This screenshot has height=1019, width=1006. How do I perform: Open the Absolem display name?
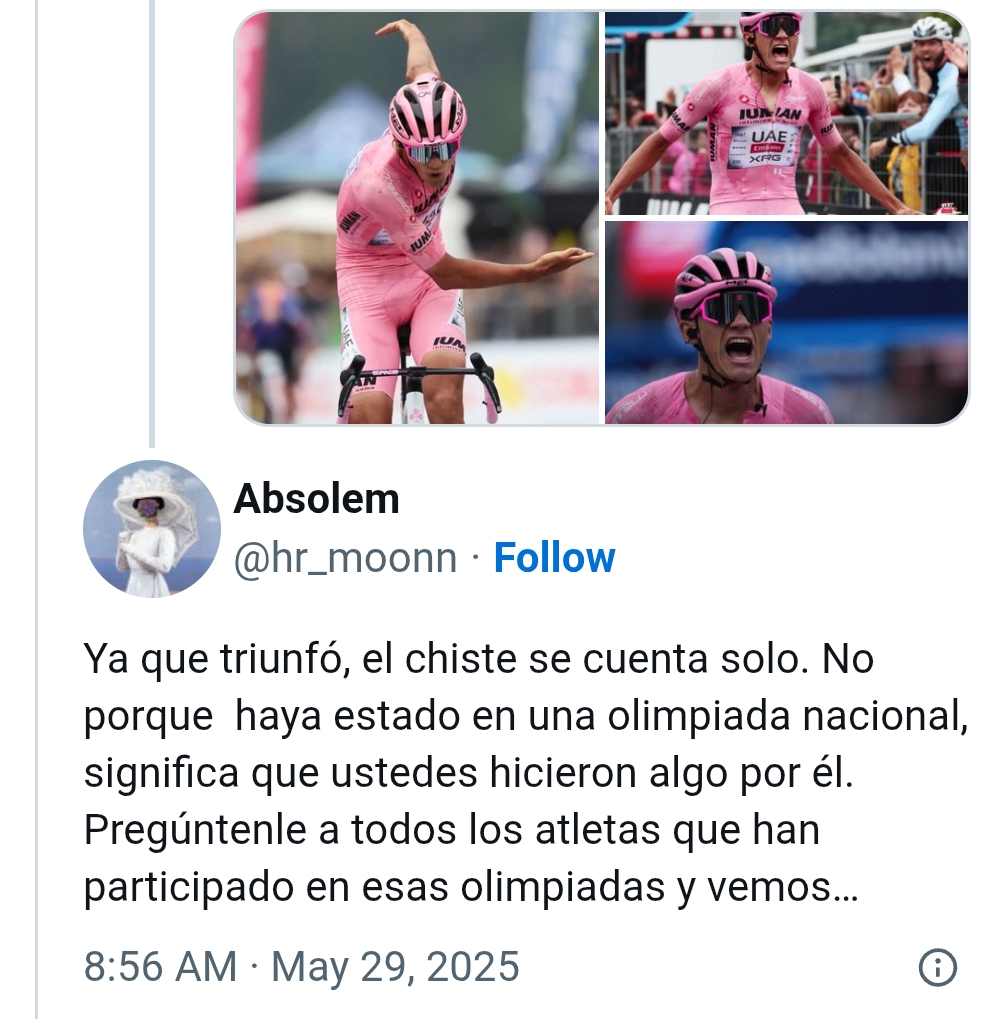[x=316, y=499]
